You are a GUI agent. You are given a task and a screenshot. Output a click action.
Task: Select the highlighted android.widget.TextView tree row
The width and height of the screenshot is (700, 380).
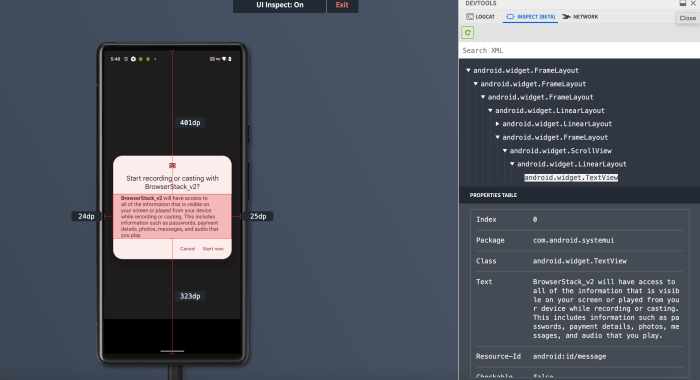(x=571, y=178)
